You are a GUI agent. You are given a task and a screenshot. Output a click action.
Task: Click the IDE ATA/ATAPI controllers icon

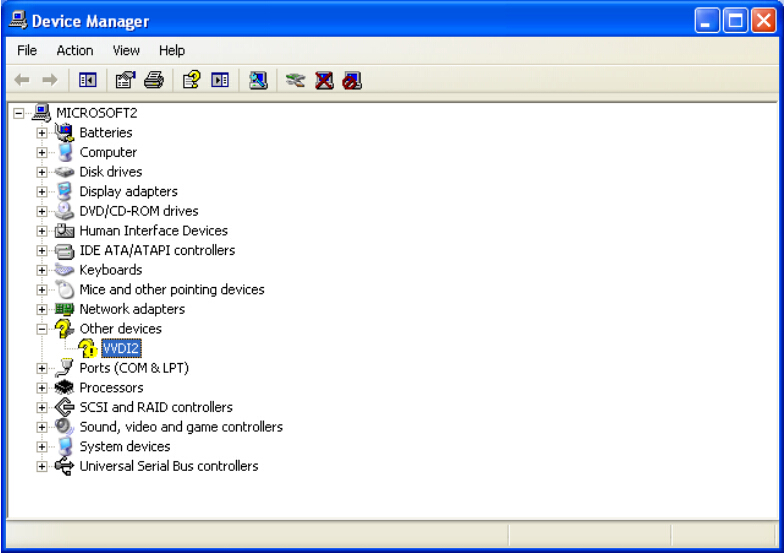click(64, 250)
